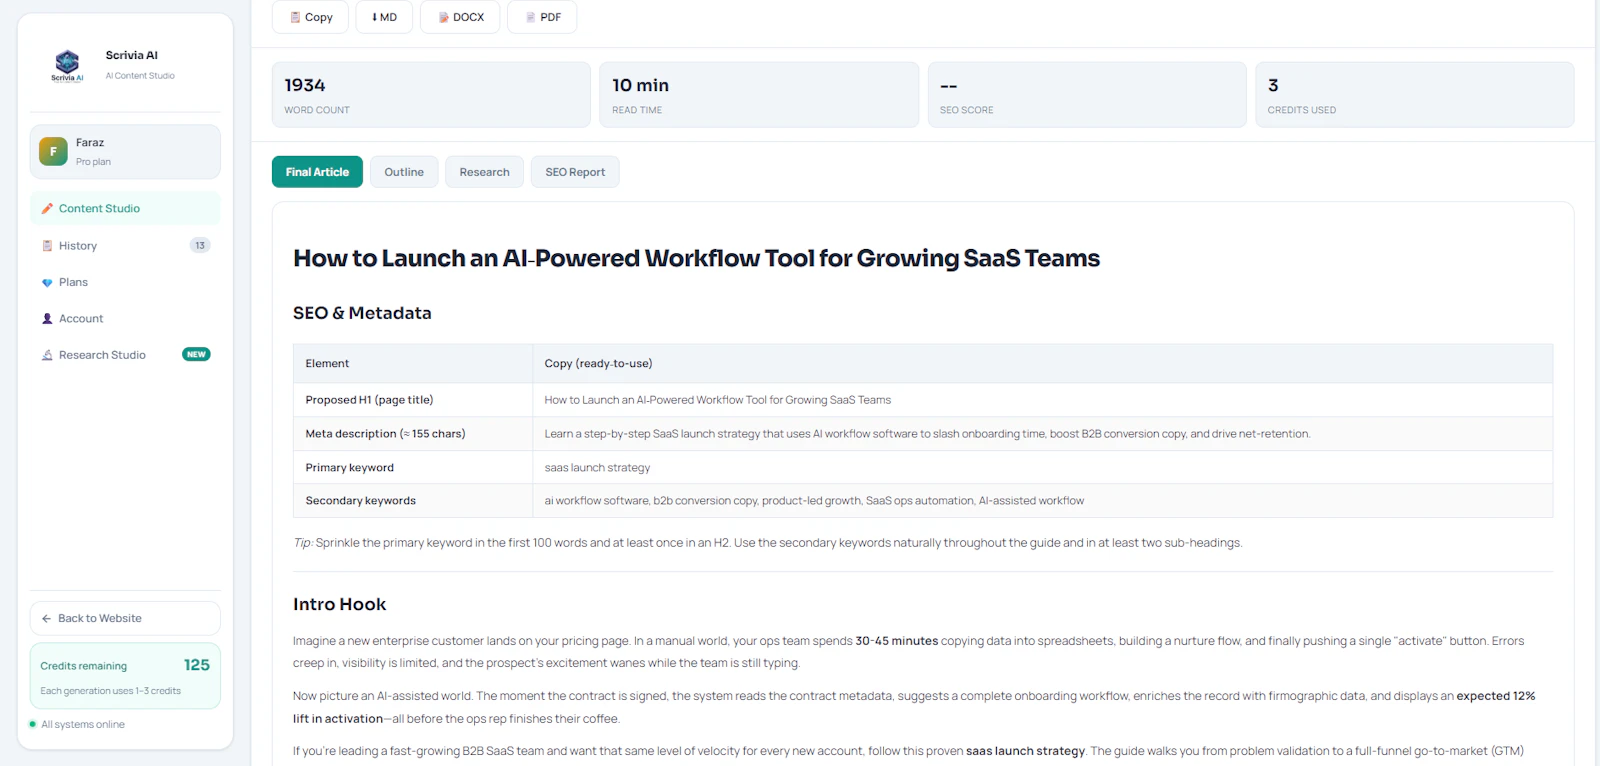1600x766 pixels.
Task: Click the Meta description row label
Action: [413, 434]
